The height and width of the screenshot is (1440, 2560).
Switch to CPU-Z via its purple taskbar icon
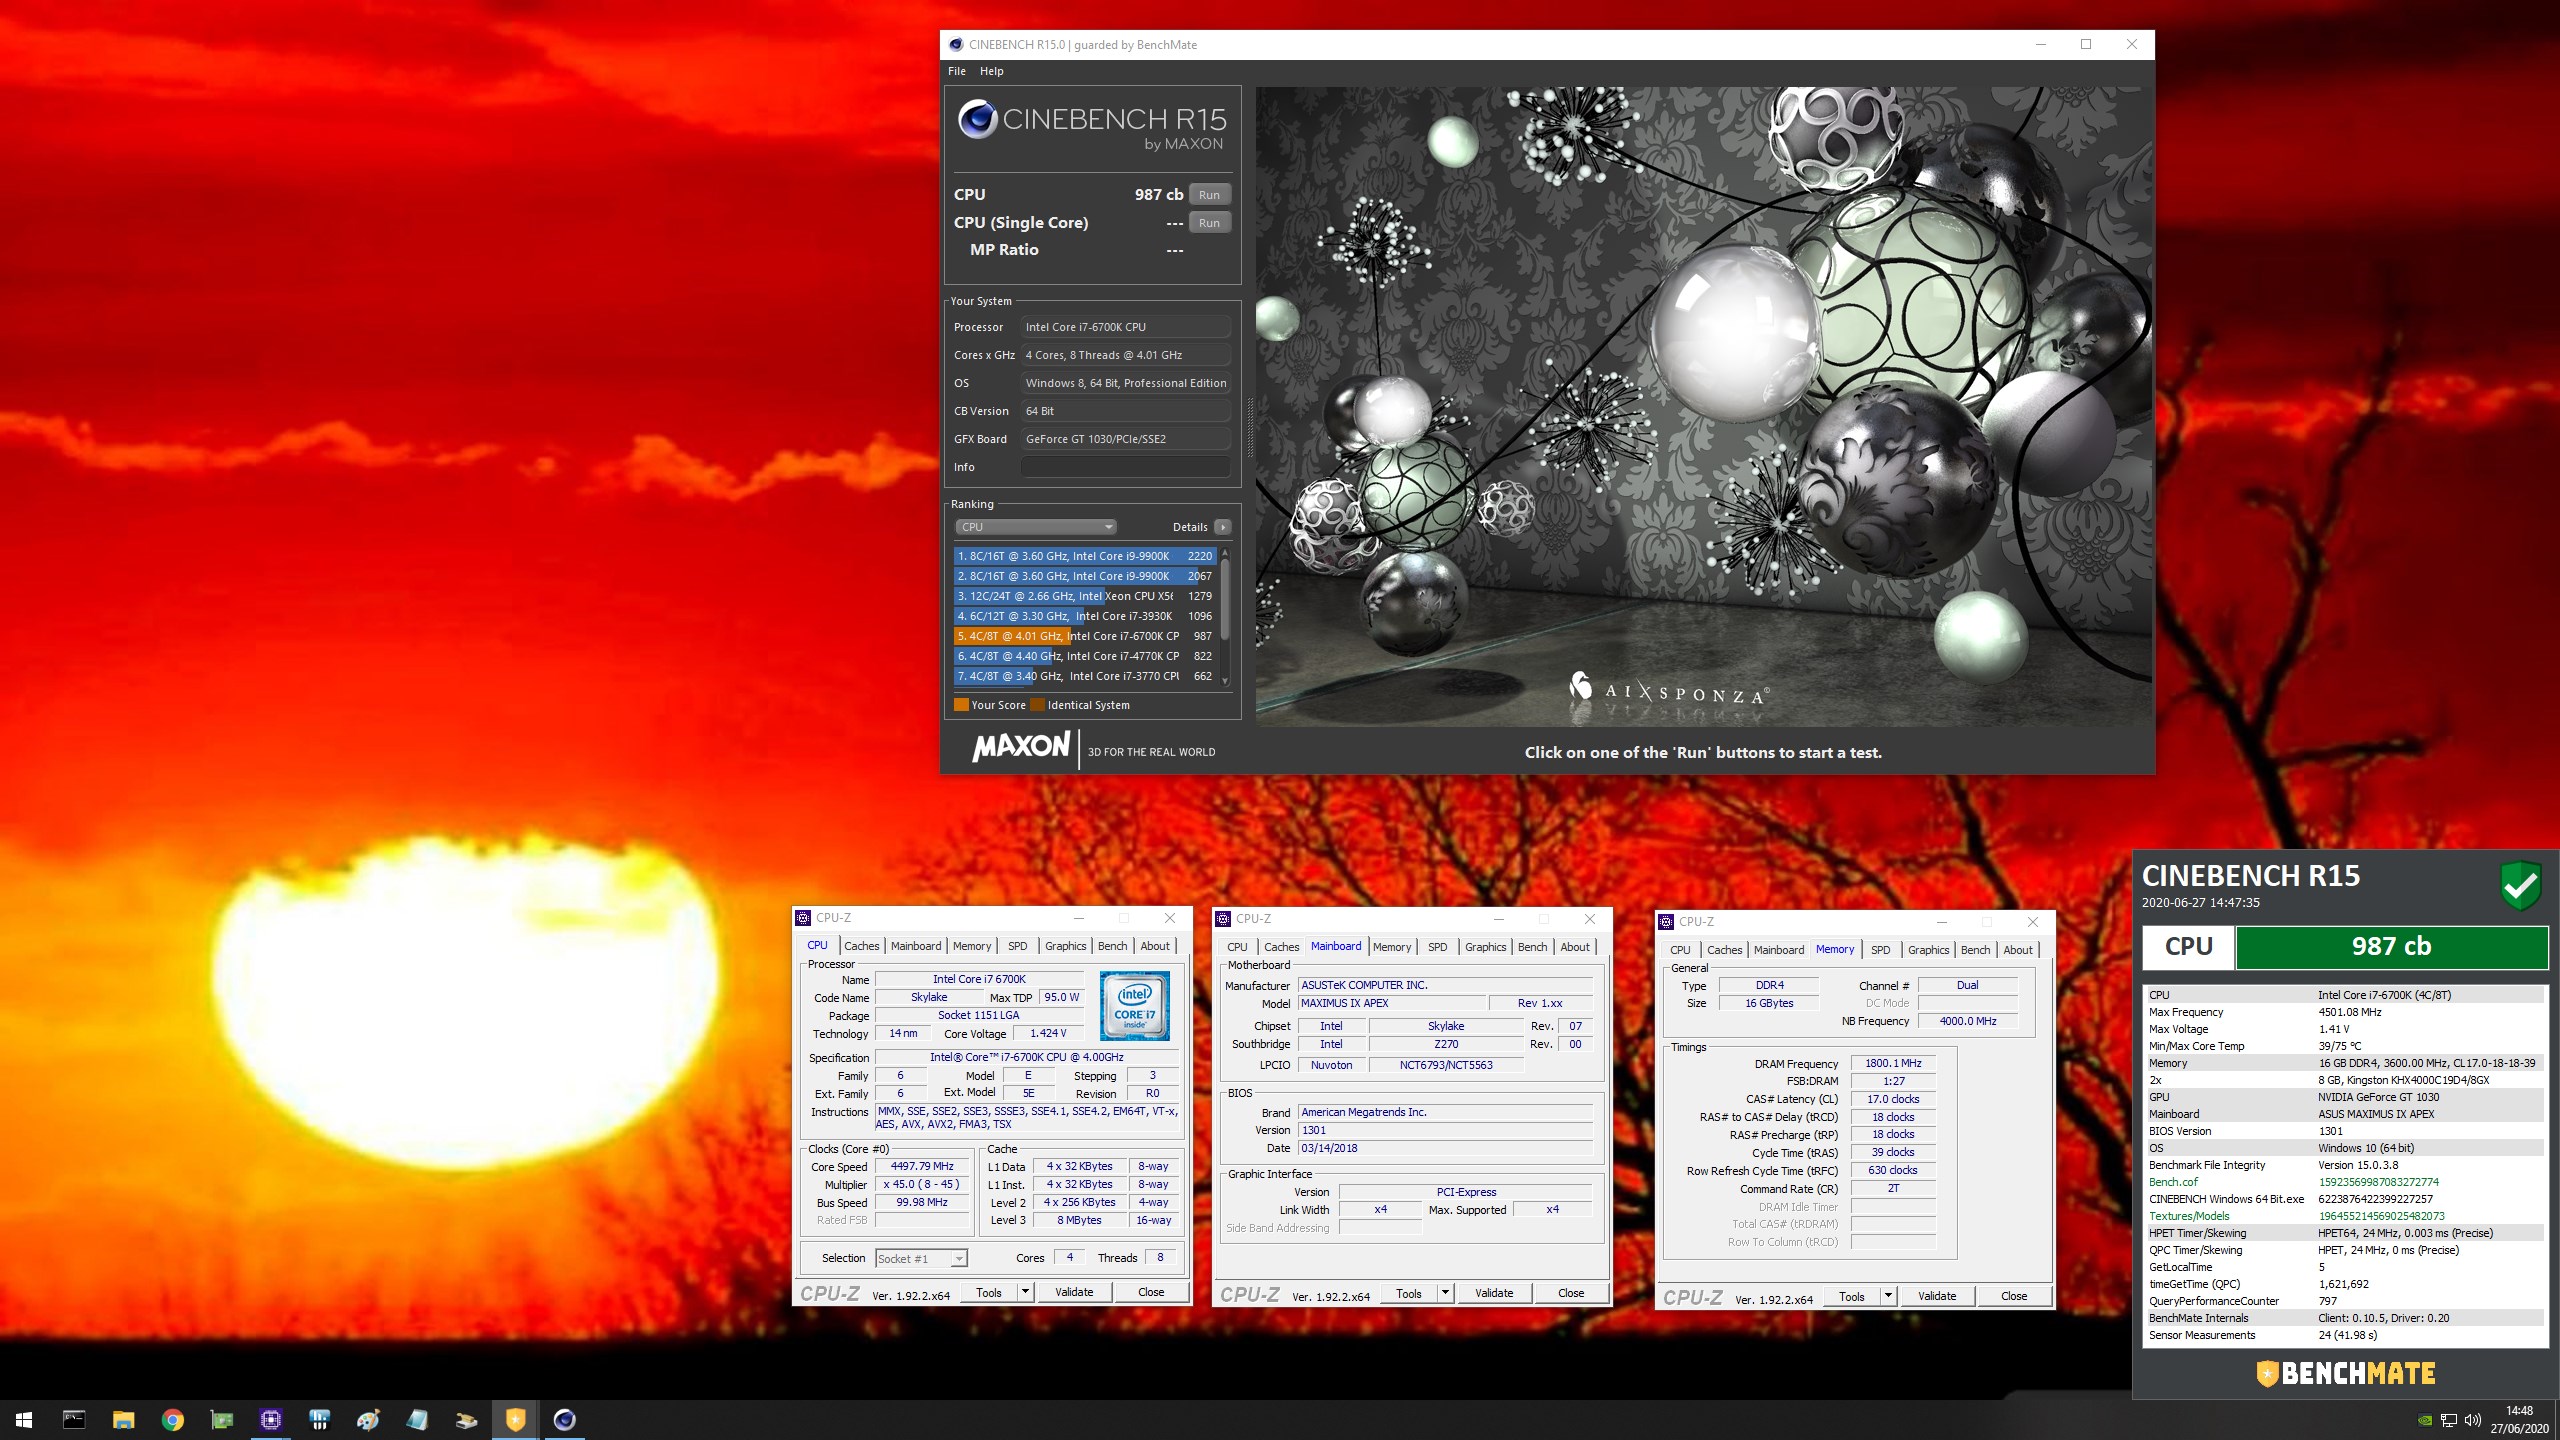(x=270, y=1419)
